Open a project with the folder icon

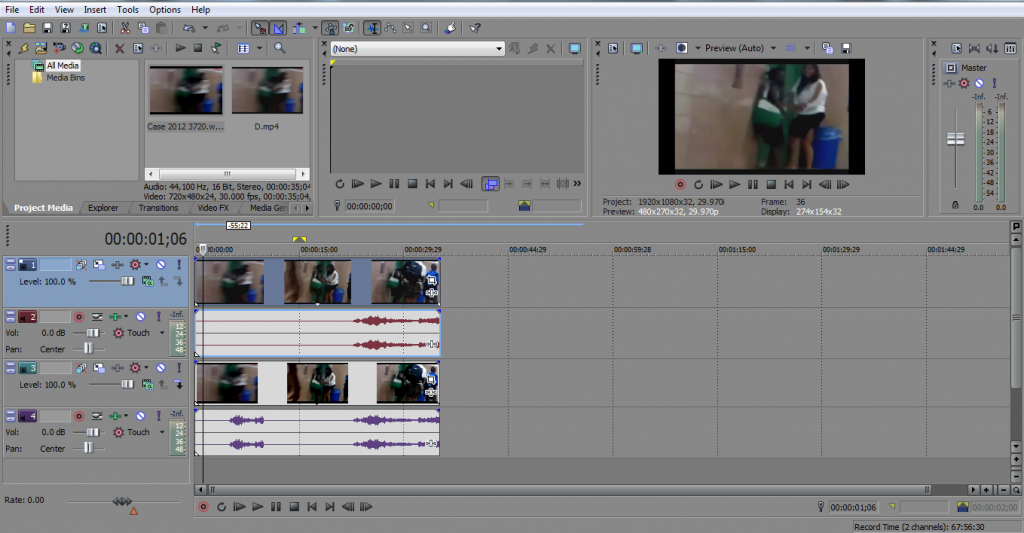29,28
